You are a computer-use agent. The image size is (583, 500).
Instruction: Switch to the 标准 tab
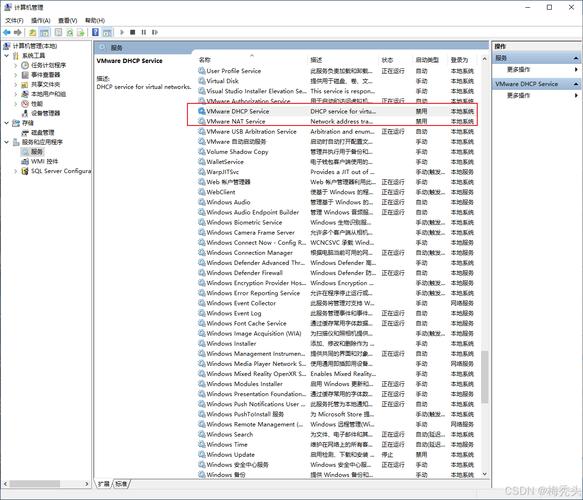[121, 484]
